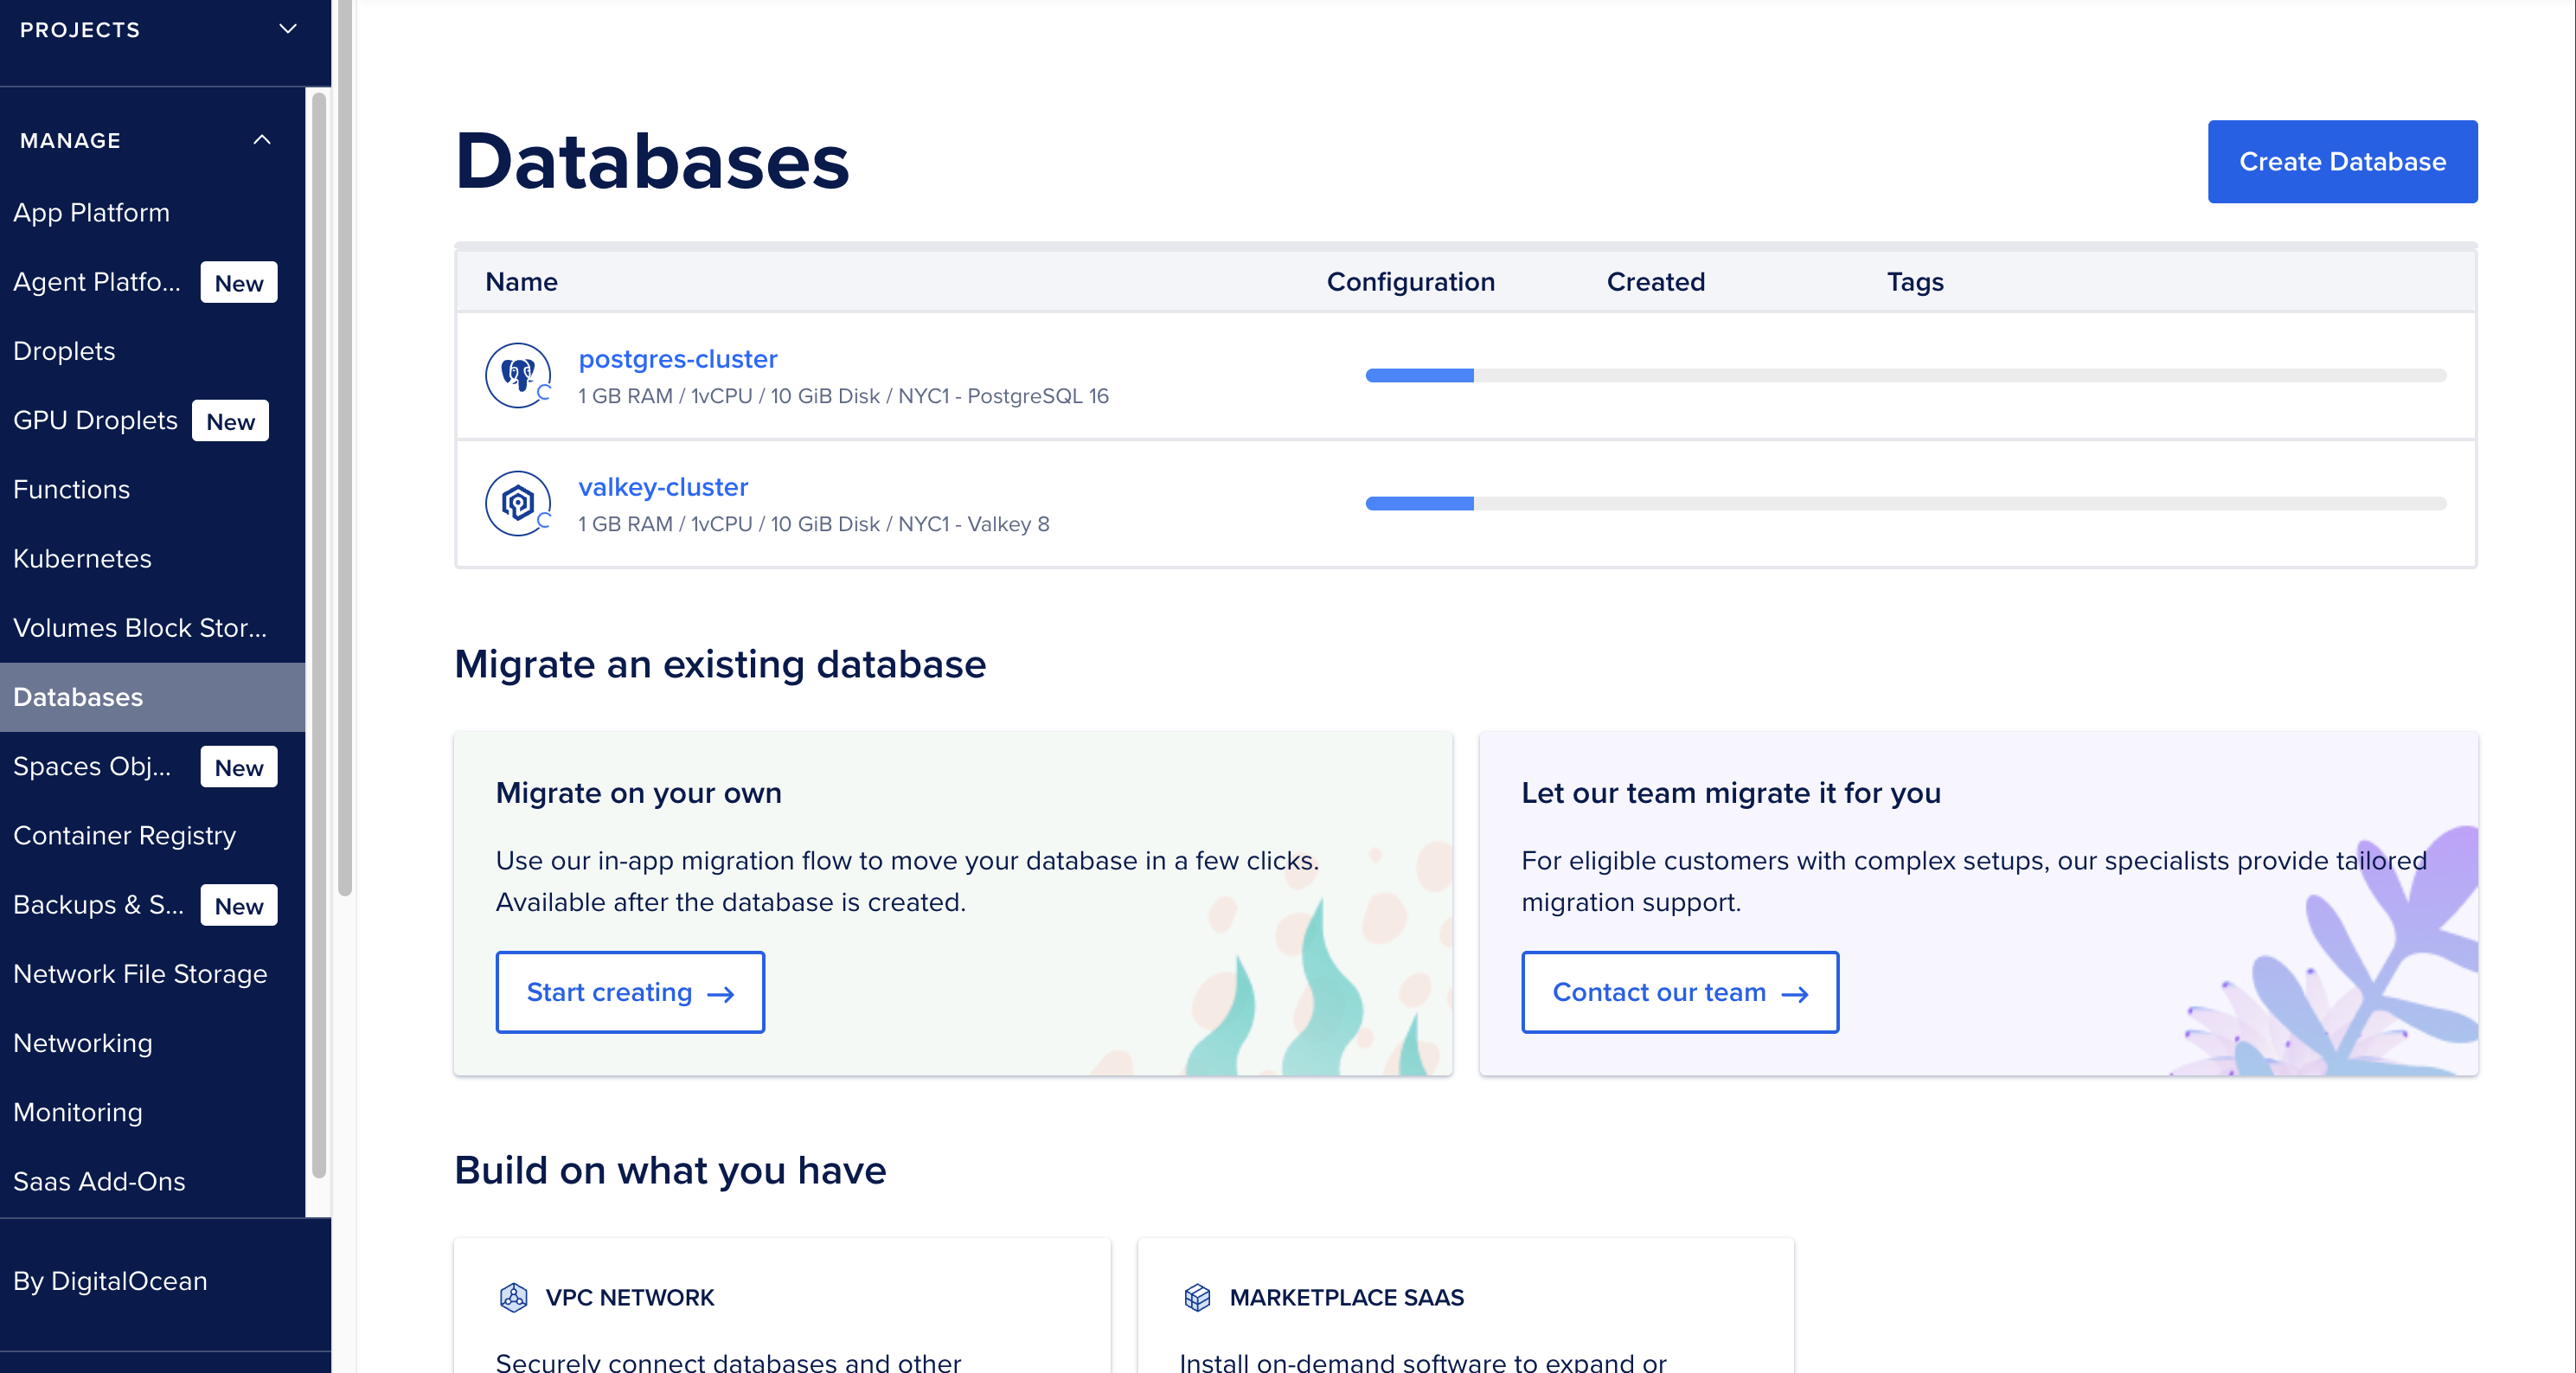Go to Droplets in the sidebar
This screenshot has height=1373, width=2576.
[x=64, y=351]
